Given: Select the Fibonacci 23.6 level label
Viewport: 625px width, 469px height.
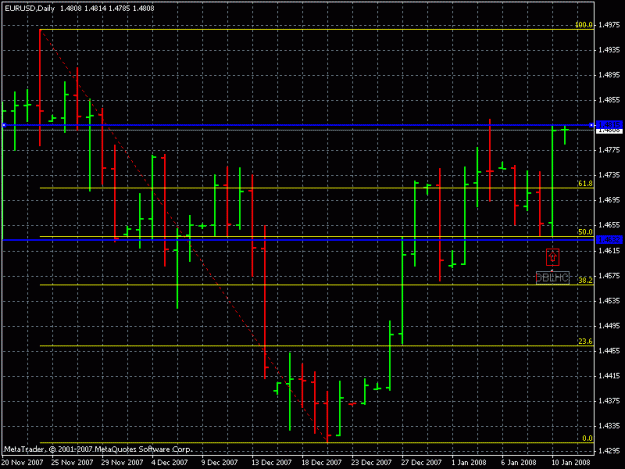Looking at the screenshot, I should [x=585, y=341].
